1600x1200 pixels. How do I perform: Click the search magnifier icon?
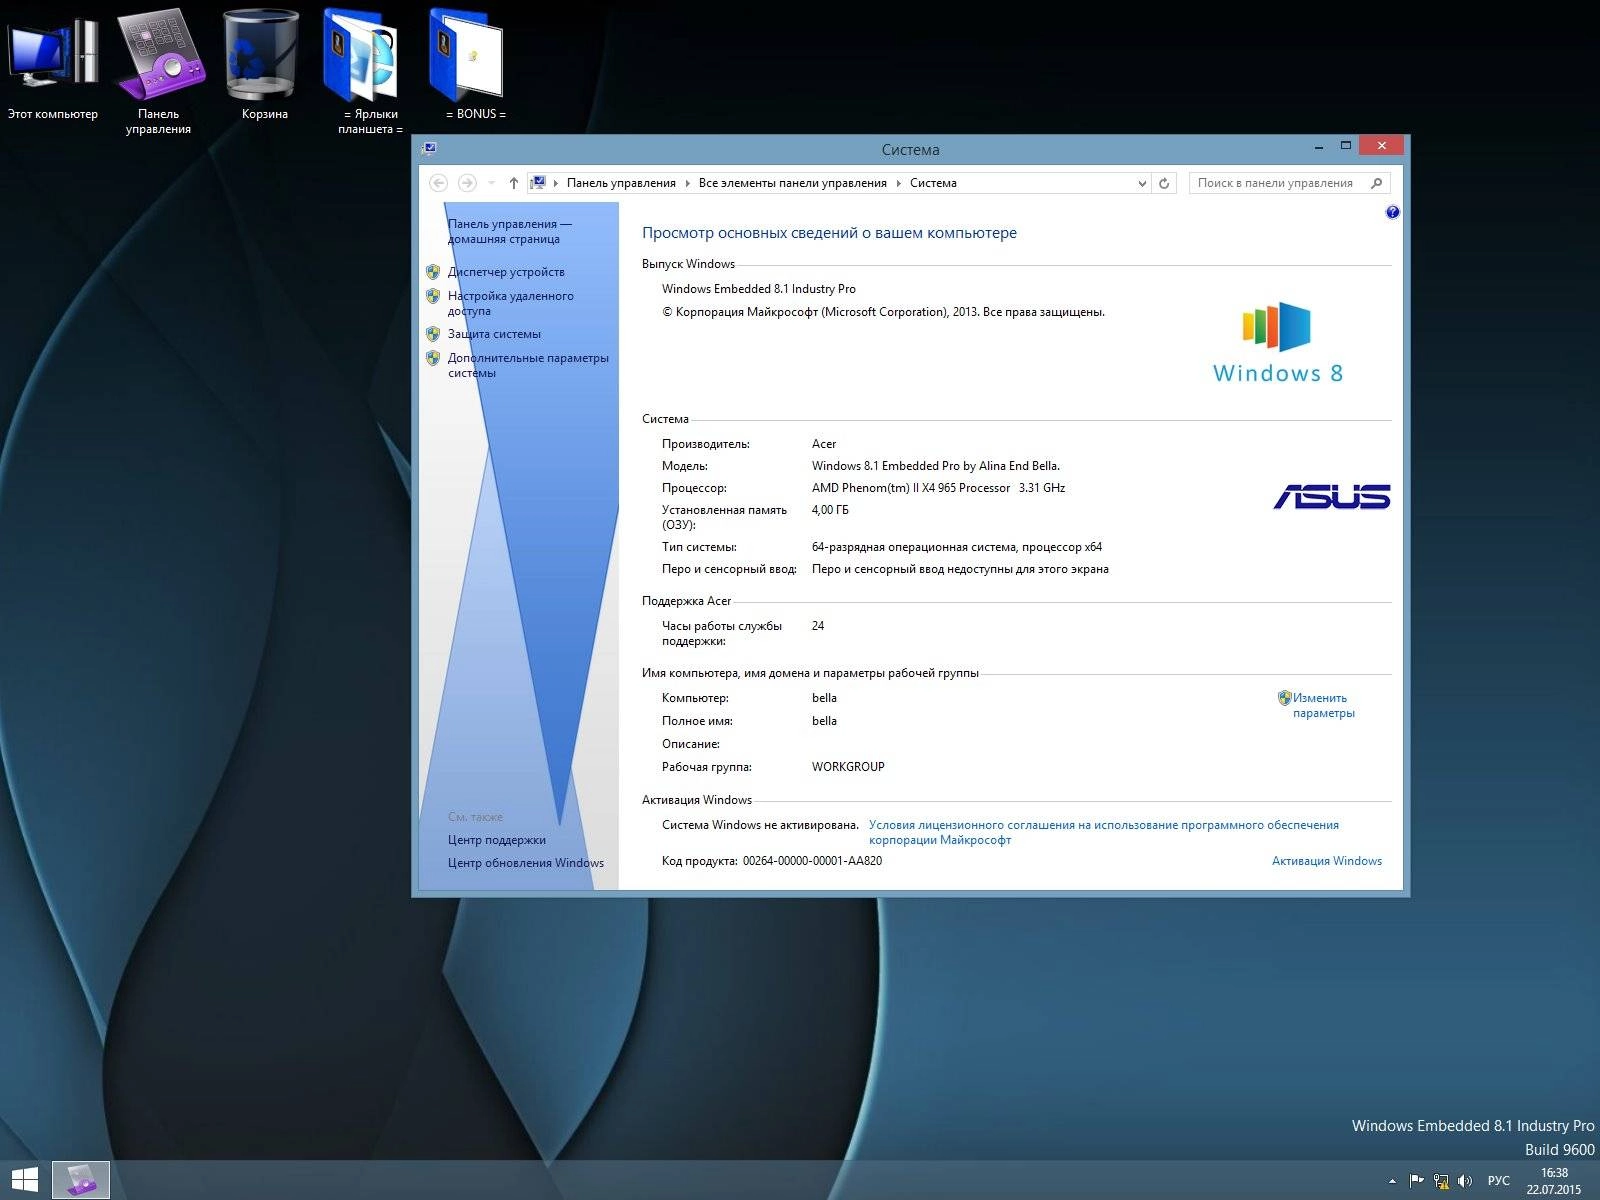[x=1376, y=183]
